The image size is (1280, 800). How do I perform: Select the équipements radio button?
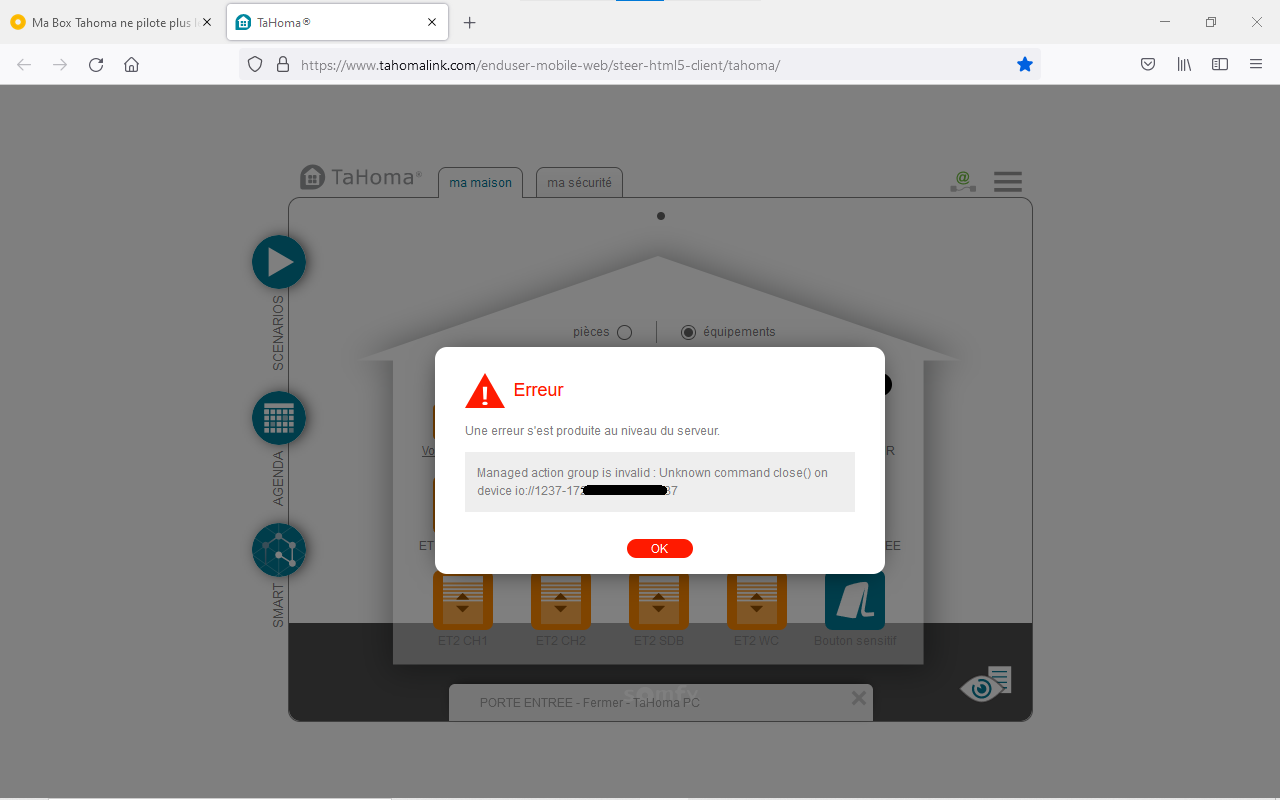[x=688, y=333]
